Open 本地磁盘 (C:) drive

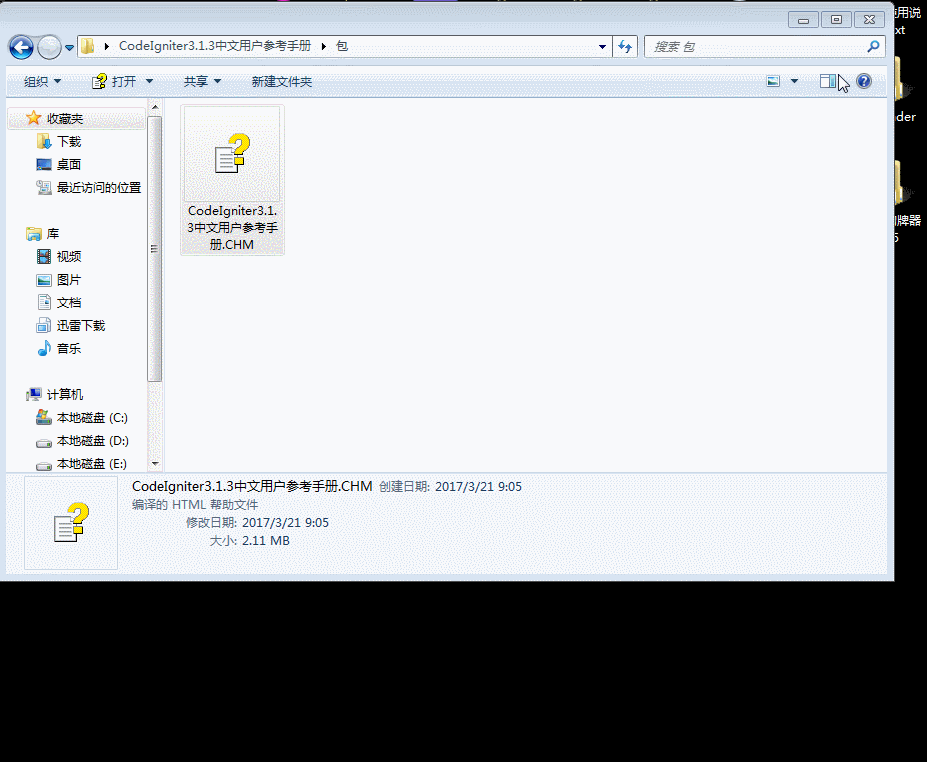pos(90,417)
